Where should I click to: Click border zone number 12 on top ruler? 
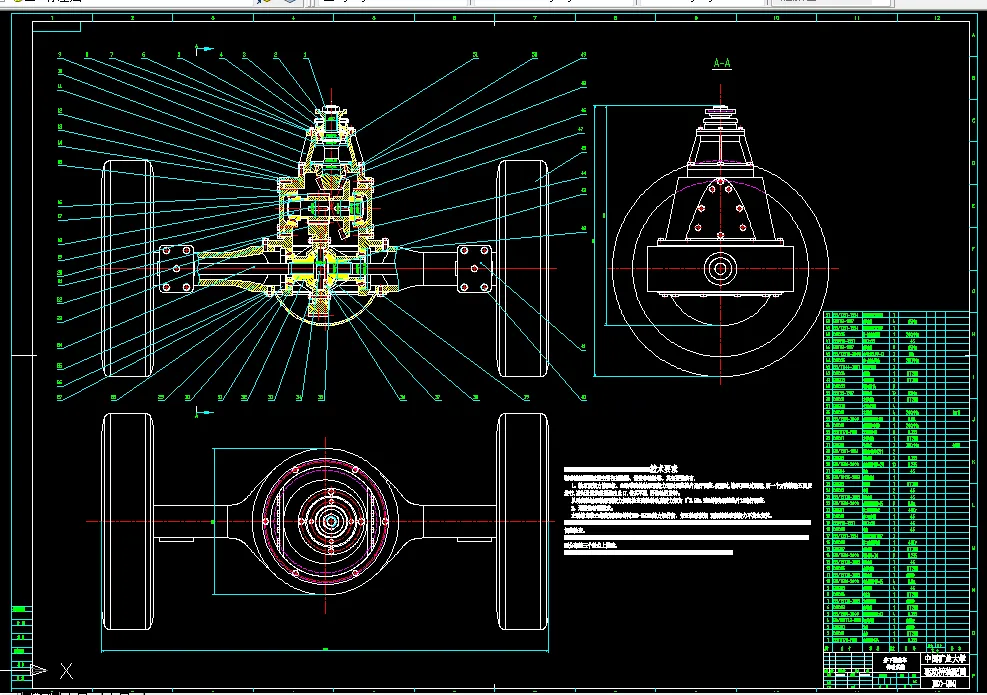point(937,18)
